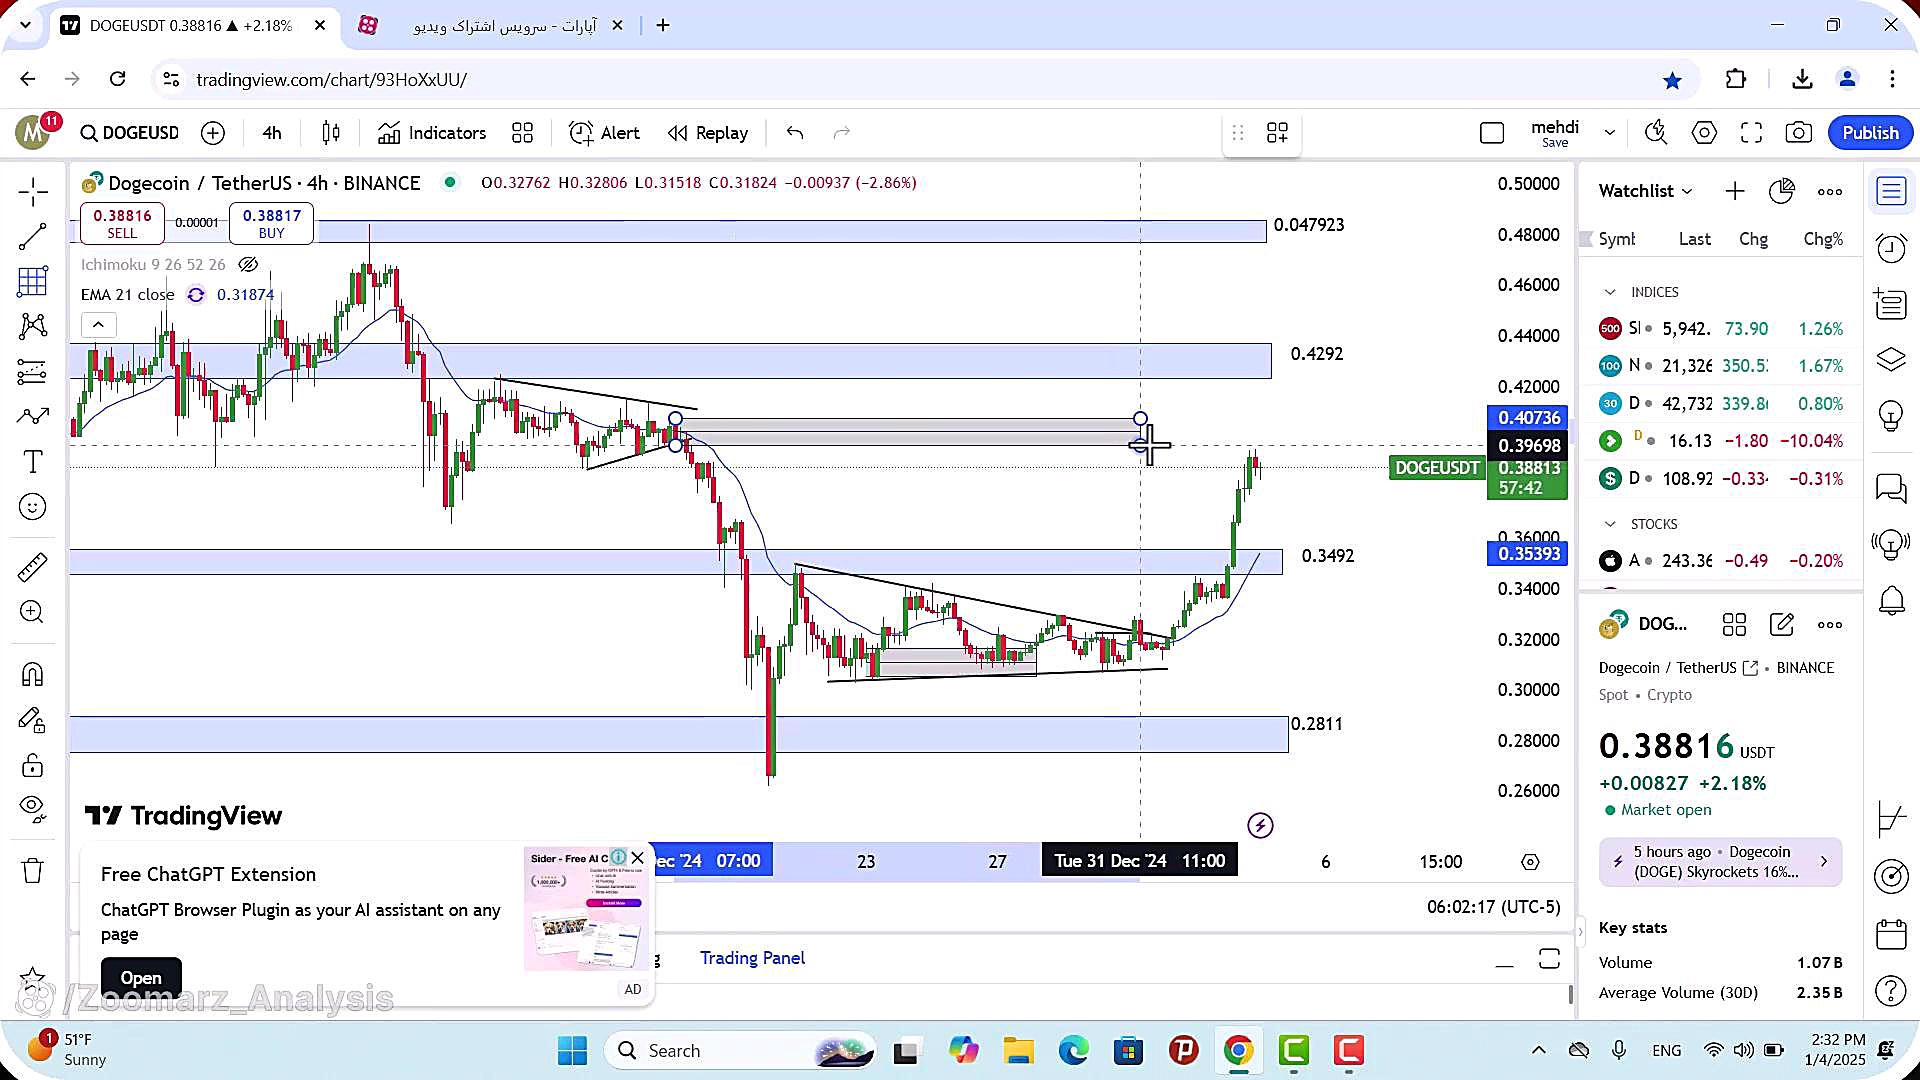Collapse the STOCKS section

coord(1610,524)
